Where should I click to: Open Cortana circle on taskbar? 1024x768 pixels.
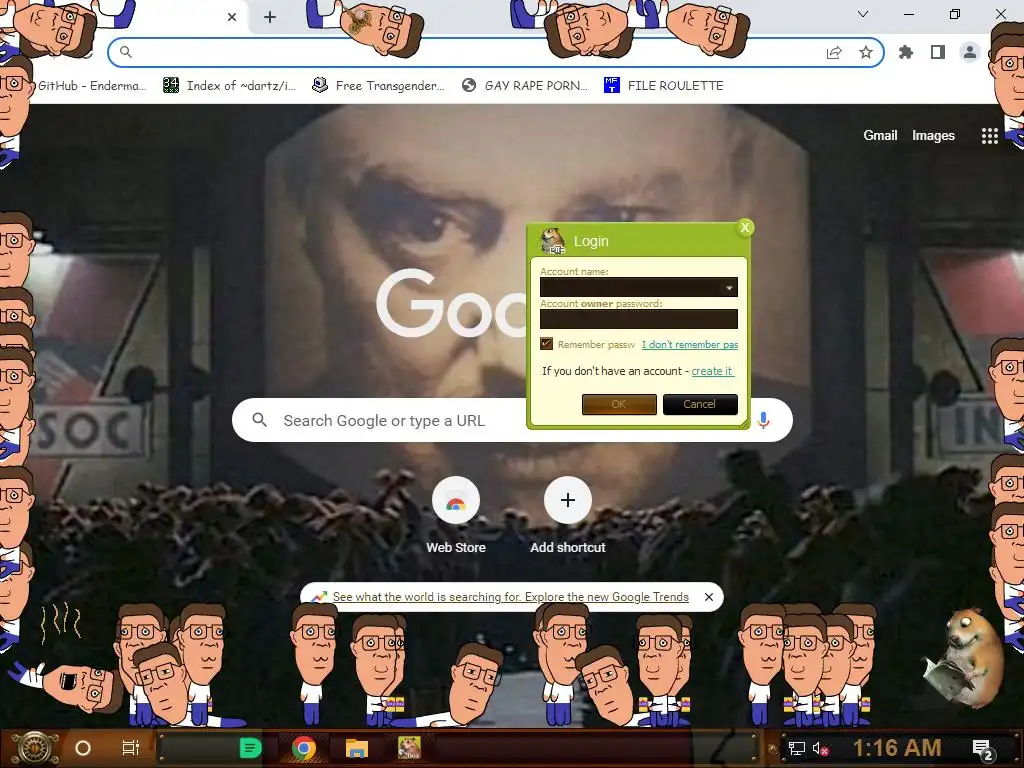(x=83, y=748)
